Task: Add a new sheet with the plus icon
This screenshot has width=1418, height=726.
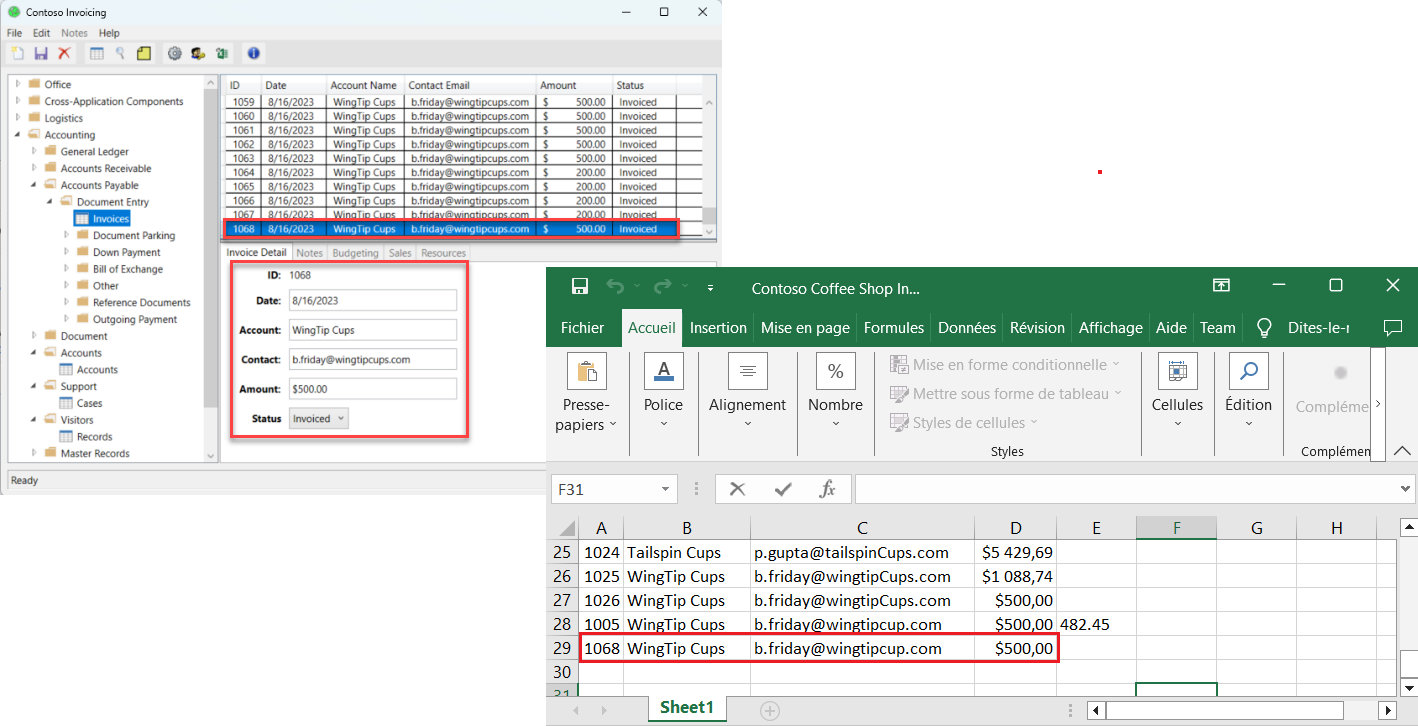Action: [x=770, y=711]
